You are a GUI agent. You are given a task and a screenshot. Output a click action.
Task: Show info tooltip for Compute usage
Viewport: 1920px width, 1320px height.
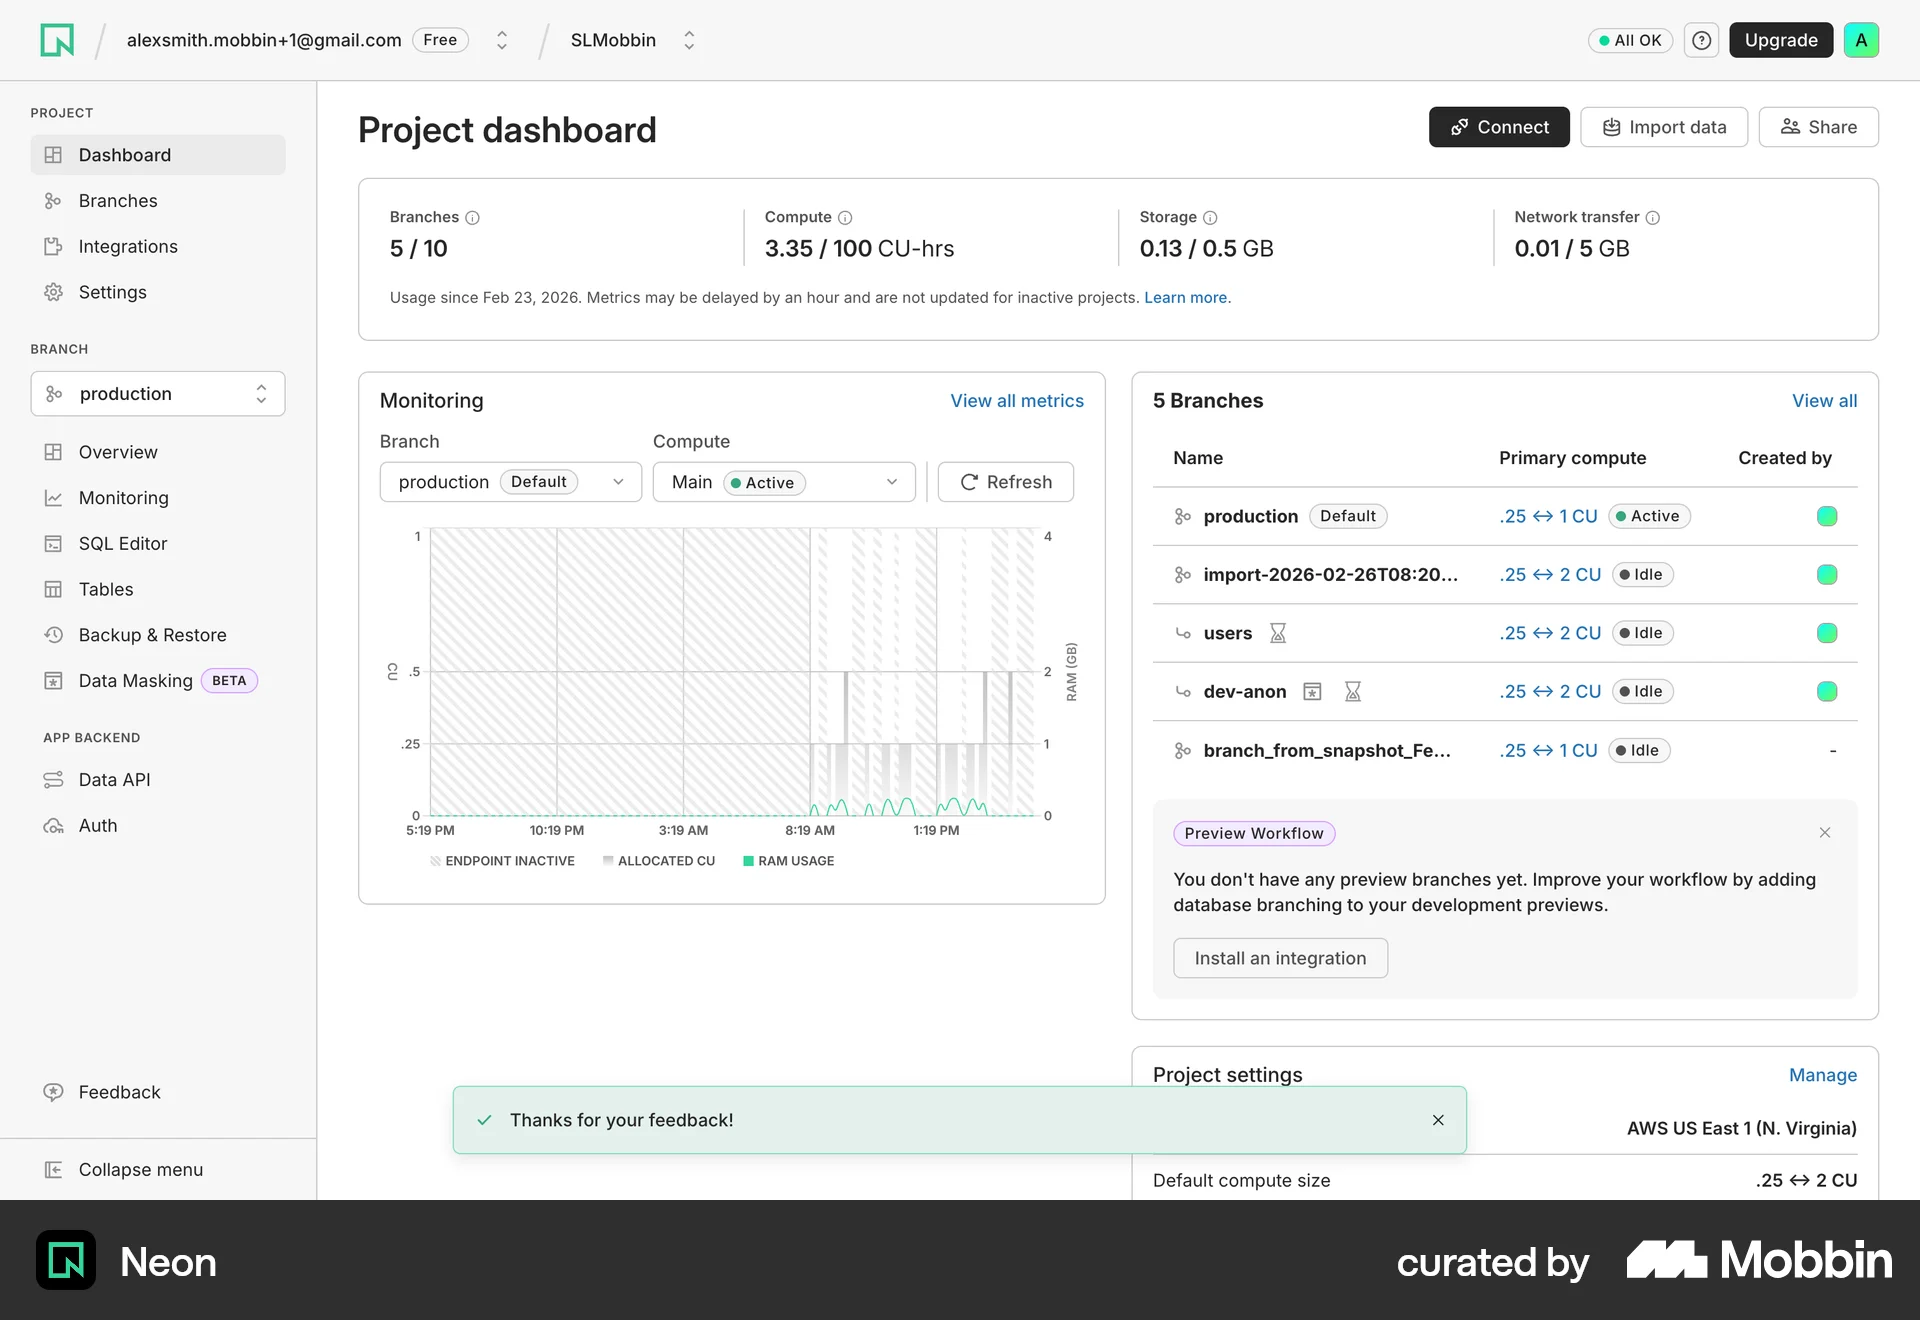pos(845,218)
